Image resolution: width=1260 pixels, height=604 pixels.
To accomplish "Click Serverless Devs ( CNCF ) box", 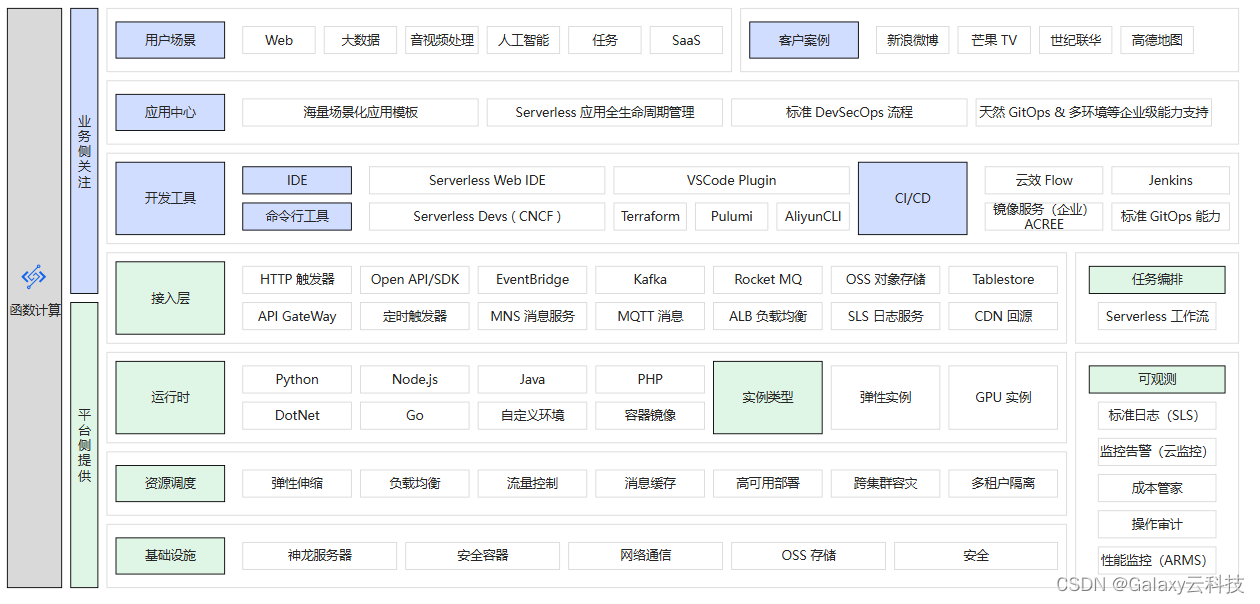I will [x=487, y=216].
